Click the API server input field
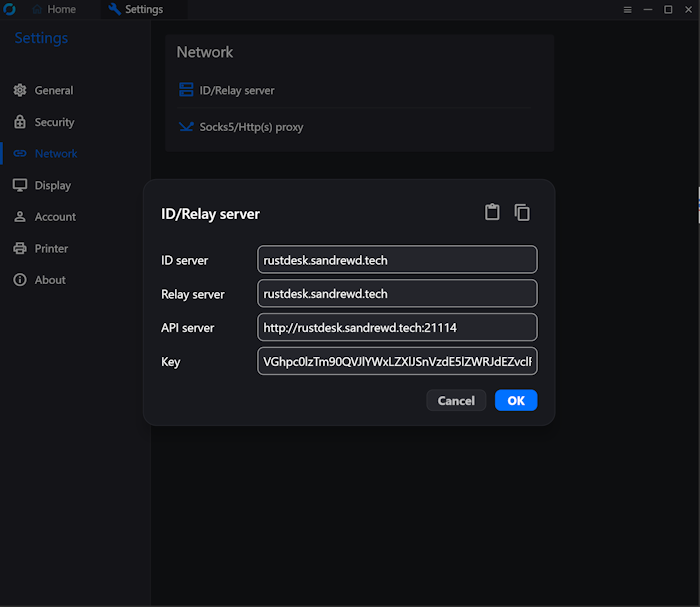This screenshot has width=700, height=607. click(397, 328)
